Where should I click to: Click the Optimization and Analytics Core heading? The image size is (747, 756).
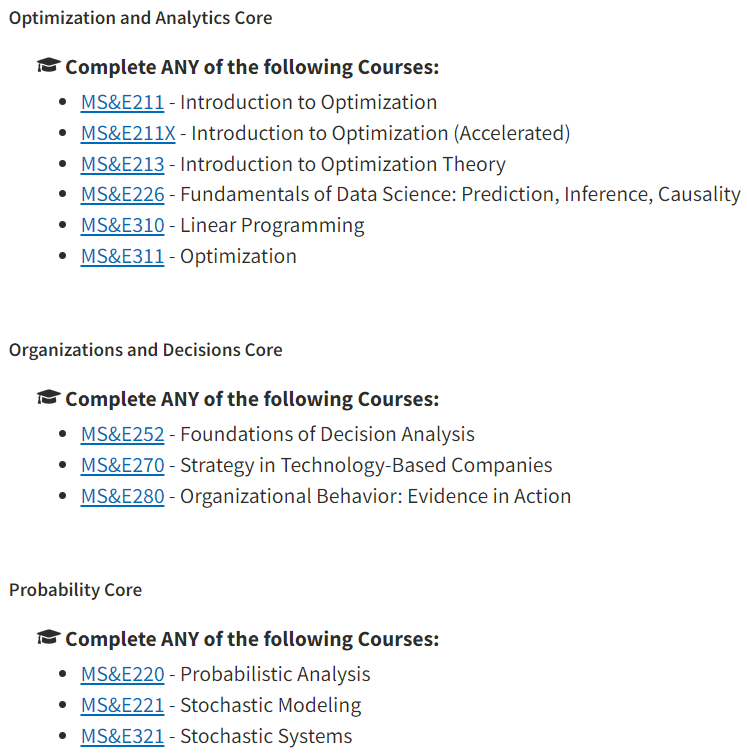(140, 18)
